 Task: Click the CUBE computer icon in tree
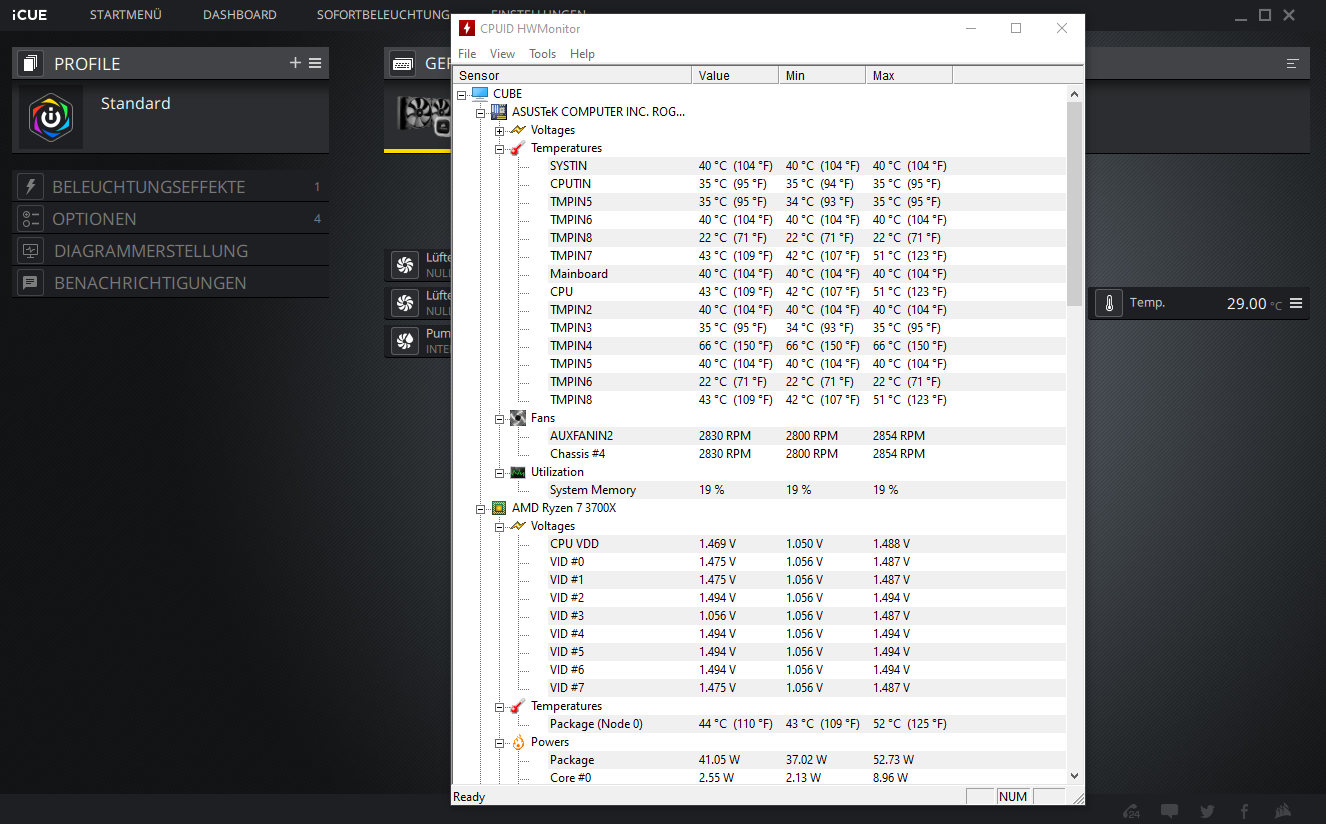pyautogui.click(x=480, y=93)
